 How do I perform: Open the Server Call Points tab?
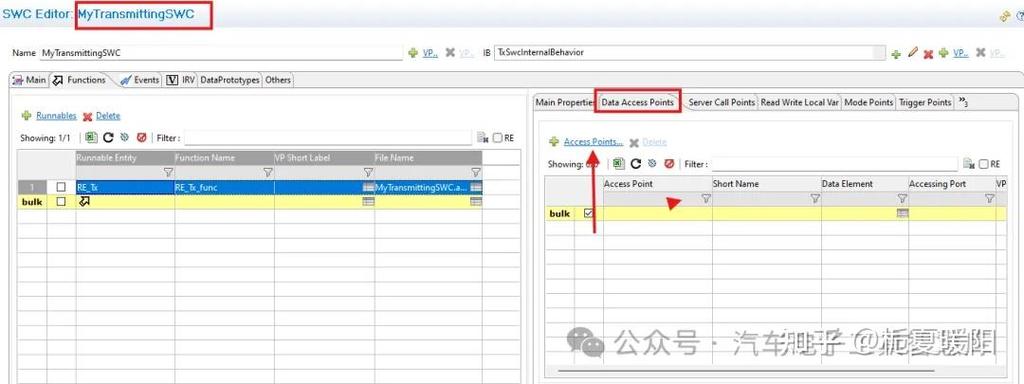coord(722,103)
